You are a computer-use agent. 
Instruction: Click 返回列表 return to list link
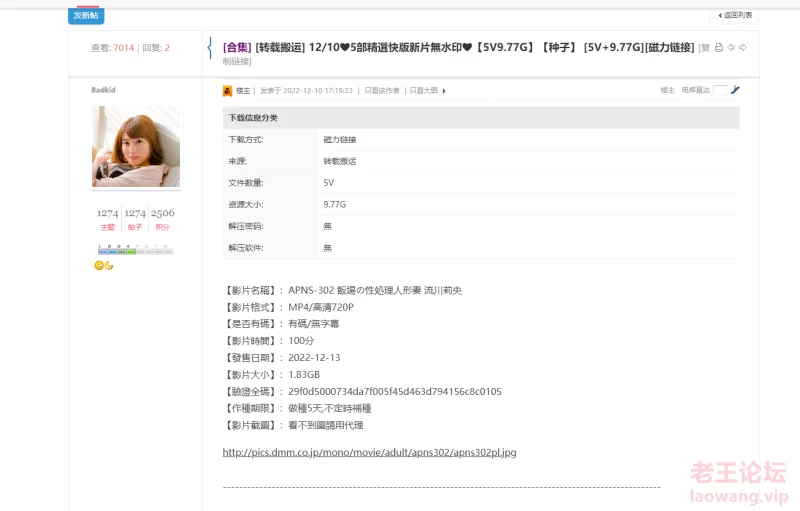click(x=735, y=15)
